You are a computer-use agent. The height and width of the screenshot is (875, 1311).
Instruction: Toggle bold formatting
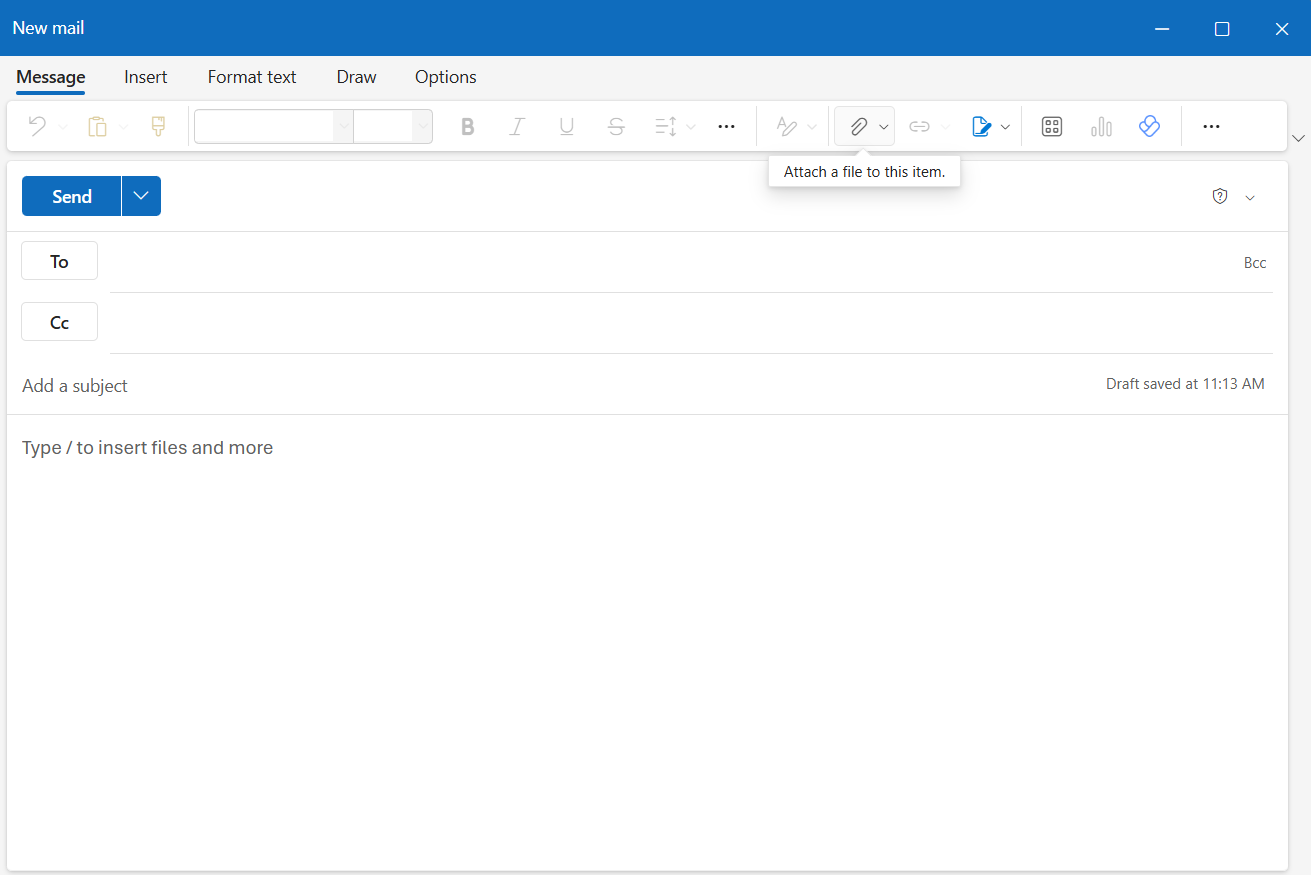[467, 126]
